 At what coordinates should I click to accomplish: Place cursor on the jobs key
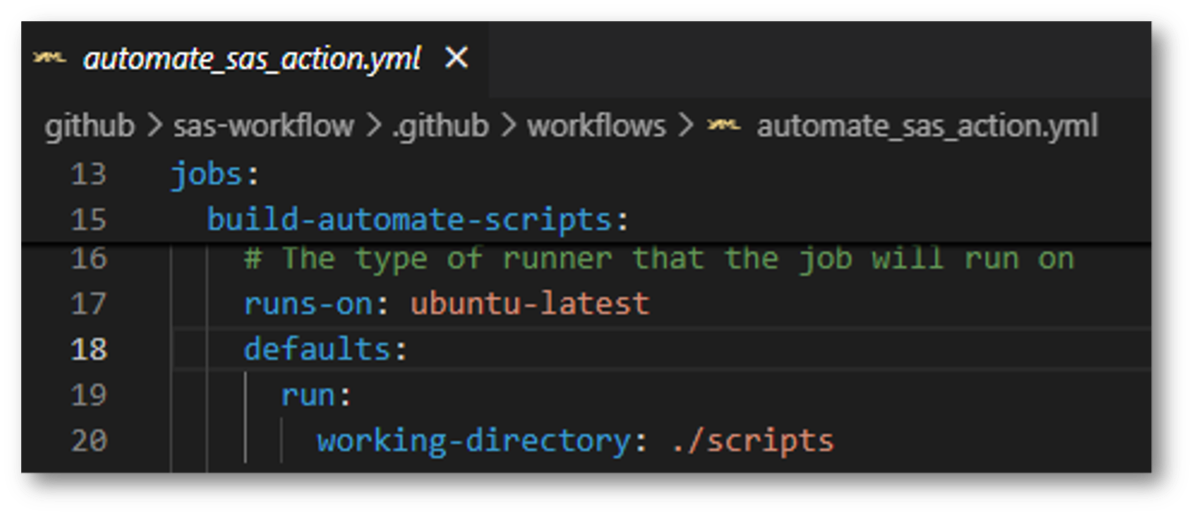click(207, 175)
